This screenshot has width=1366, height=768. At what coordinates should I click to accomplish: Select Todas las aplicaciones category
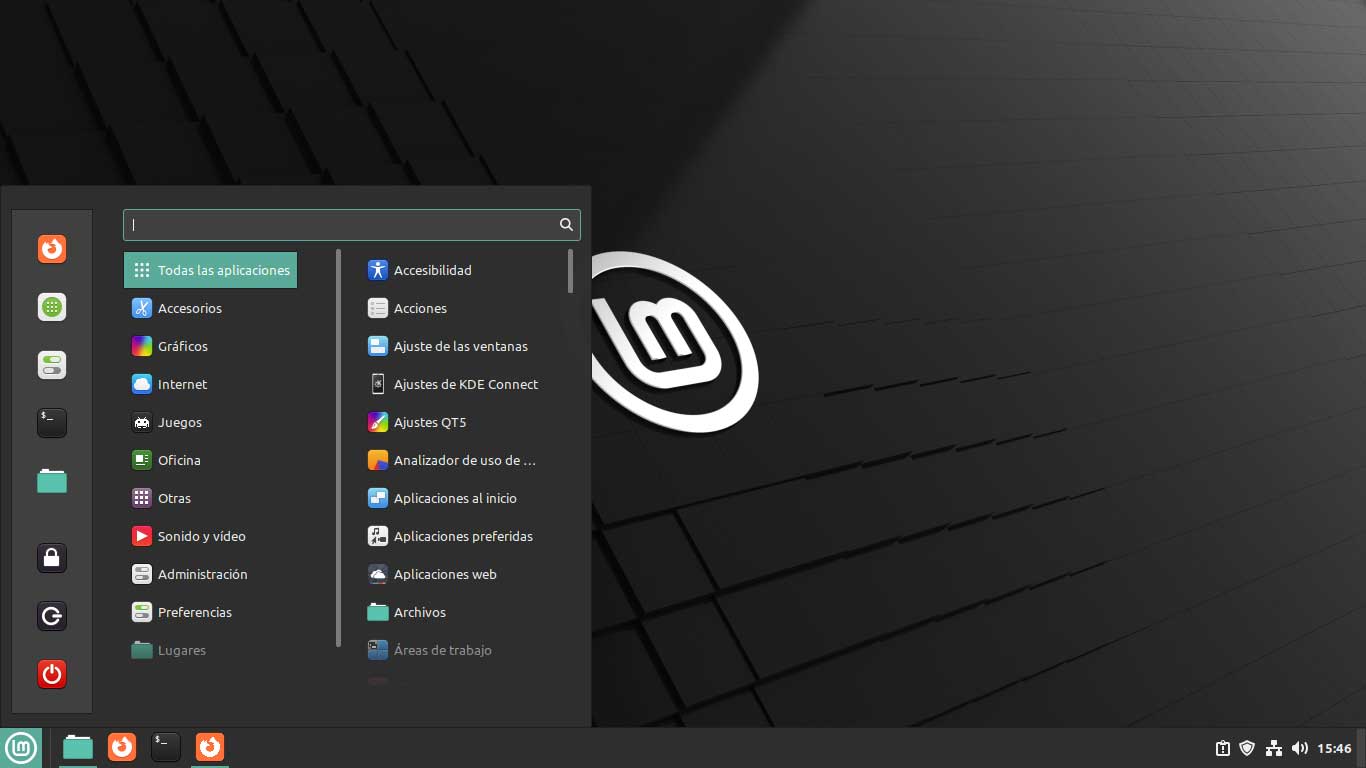point(210,270)
